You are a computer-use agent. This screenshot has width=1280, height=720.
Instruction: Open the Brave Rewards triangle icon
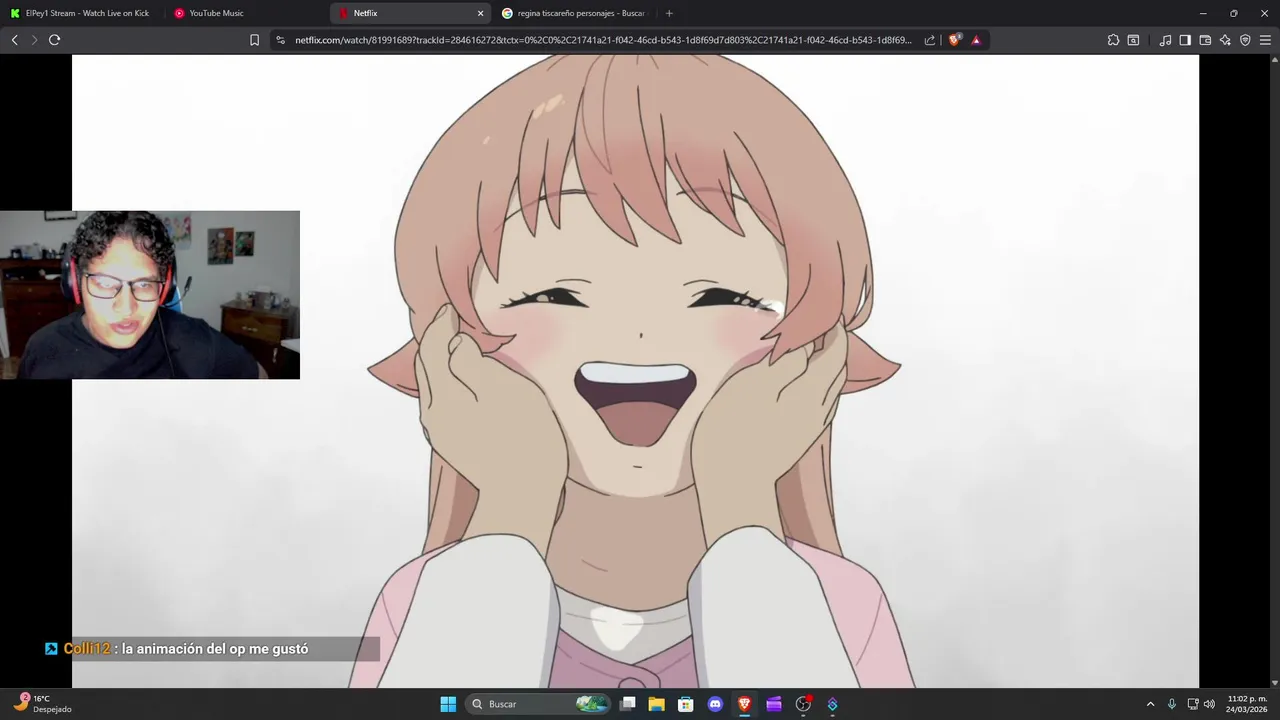point(976,40)
